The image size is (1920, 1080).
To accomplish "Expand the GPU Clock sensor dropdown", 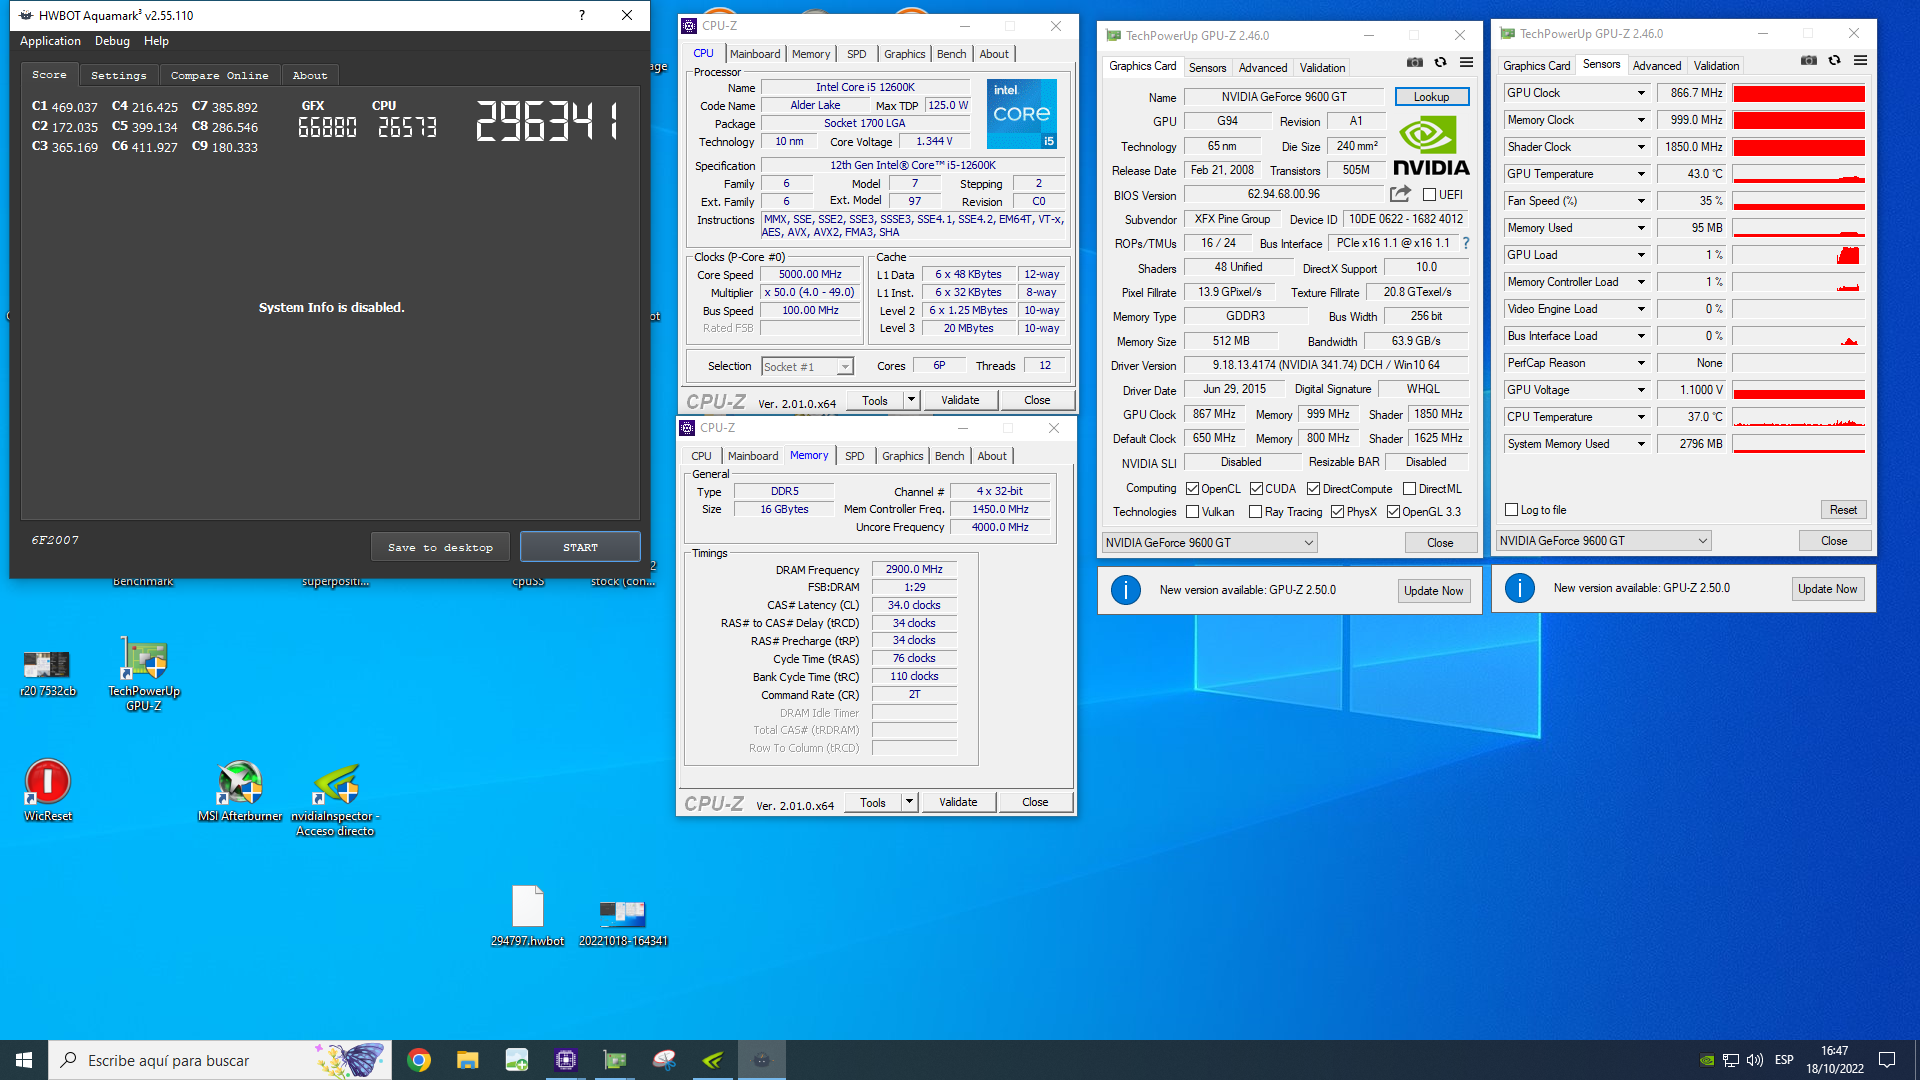I will 1641,93.
